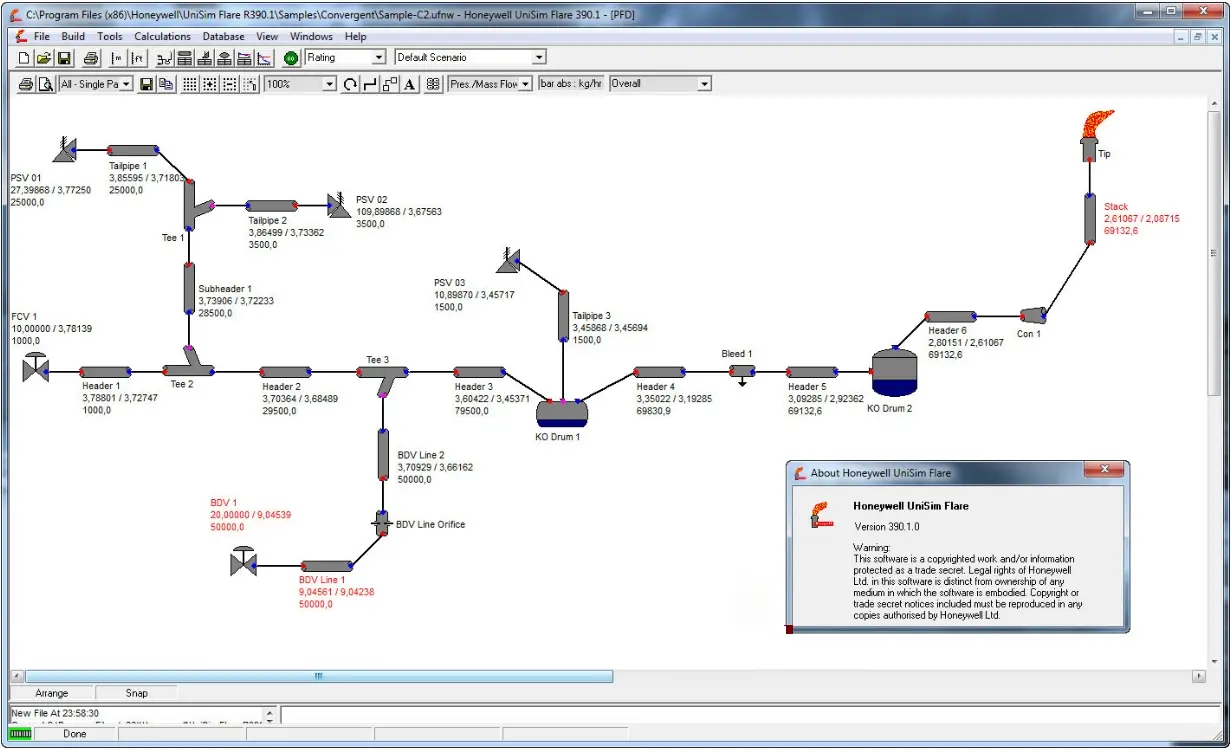Open the Windows menu
This screenshot has height=750, width=1231.
click(x=311, y=36)
